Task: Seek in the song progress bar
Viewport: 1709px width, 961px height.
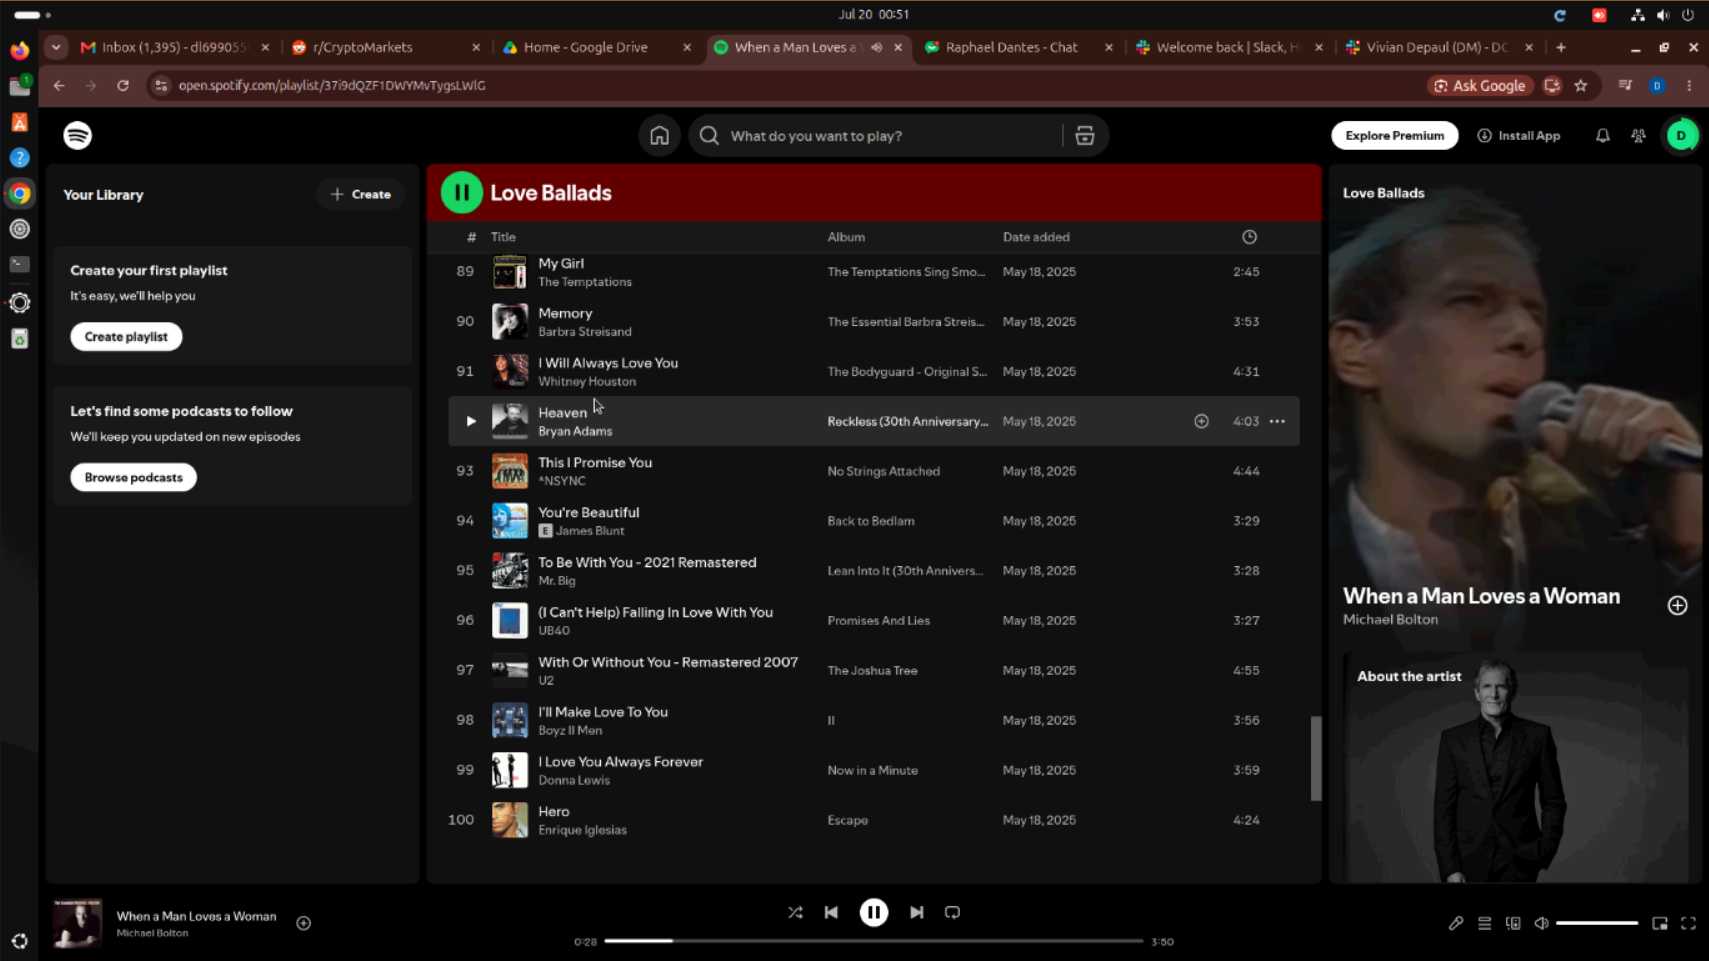Action: click(x=873, y=941)
